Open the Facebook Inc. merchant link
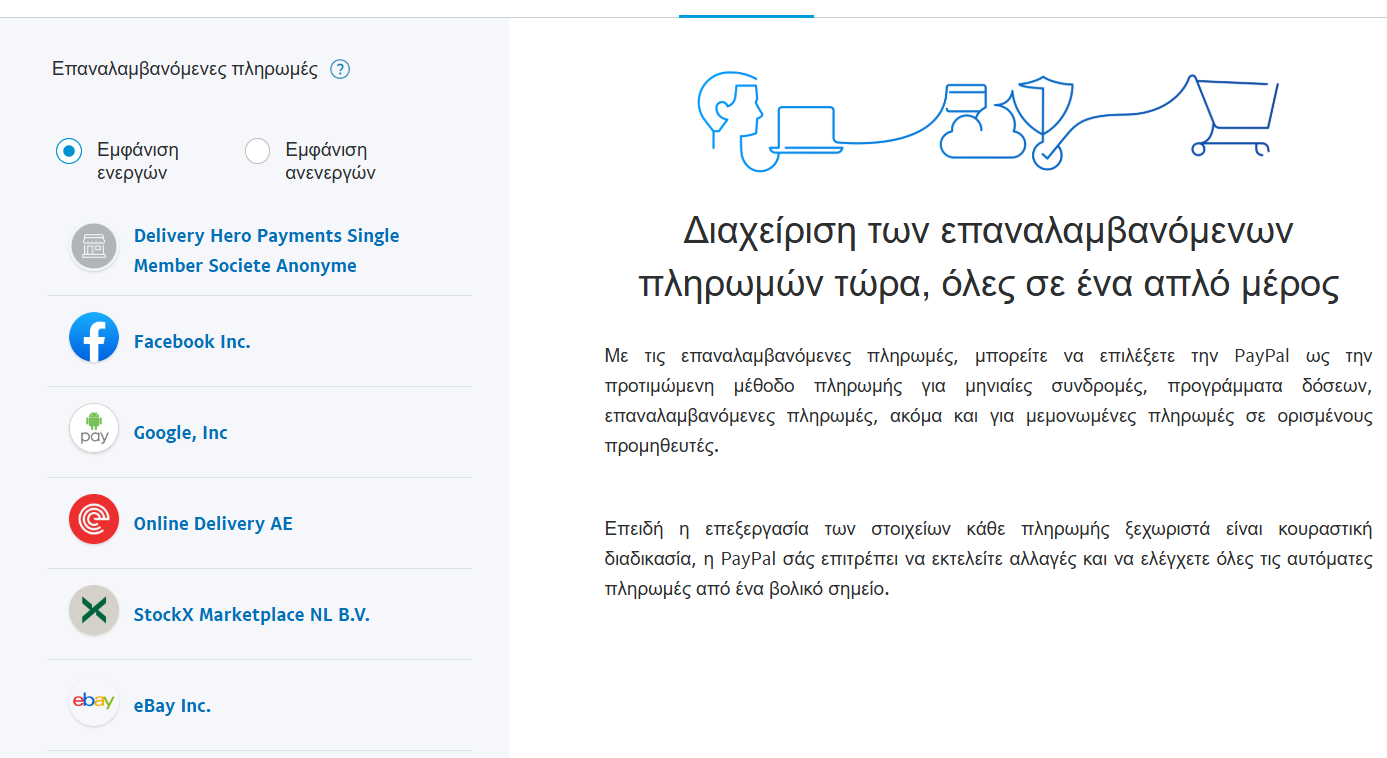The height and width of the screenshot is (758, 1387). pyautogui.click(x=192, y=342)
